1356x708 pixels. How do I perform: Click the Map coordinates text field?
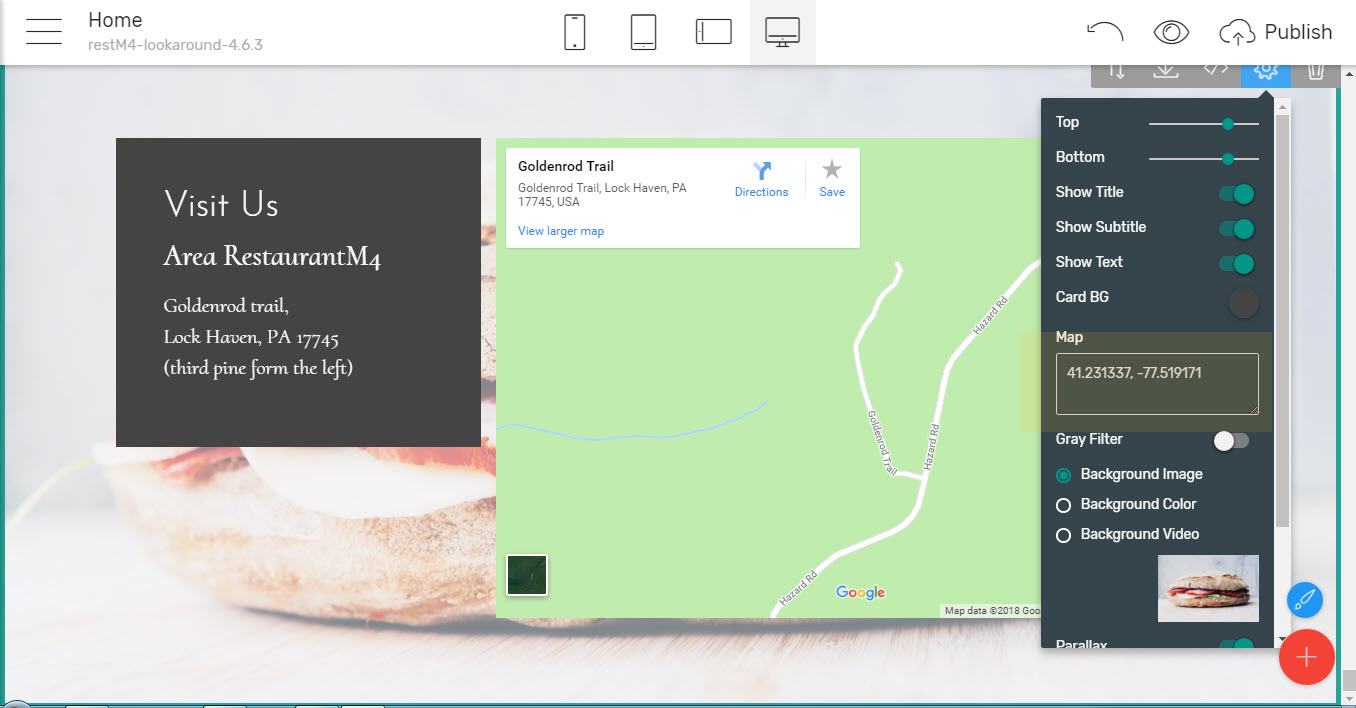(x=1156, y=383)
